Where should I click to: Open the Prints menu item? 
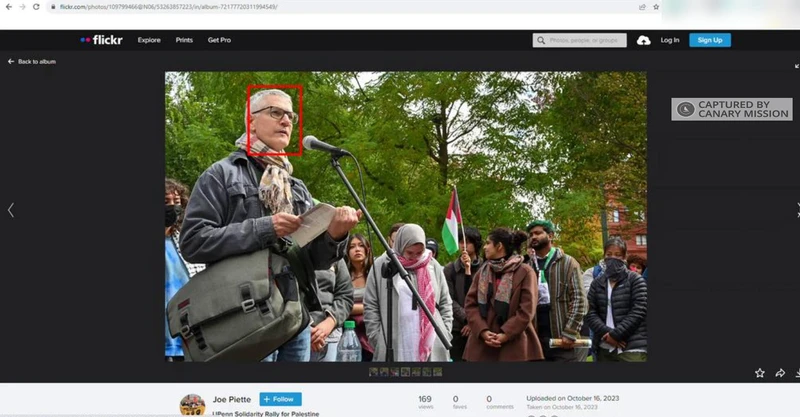(x=184, y=40)
